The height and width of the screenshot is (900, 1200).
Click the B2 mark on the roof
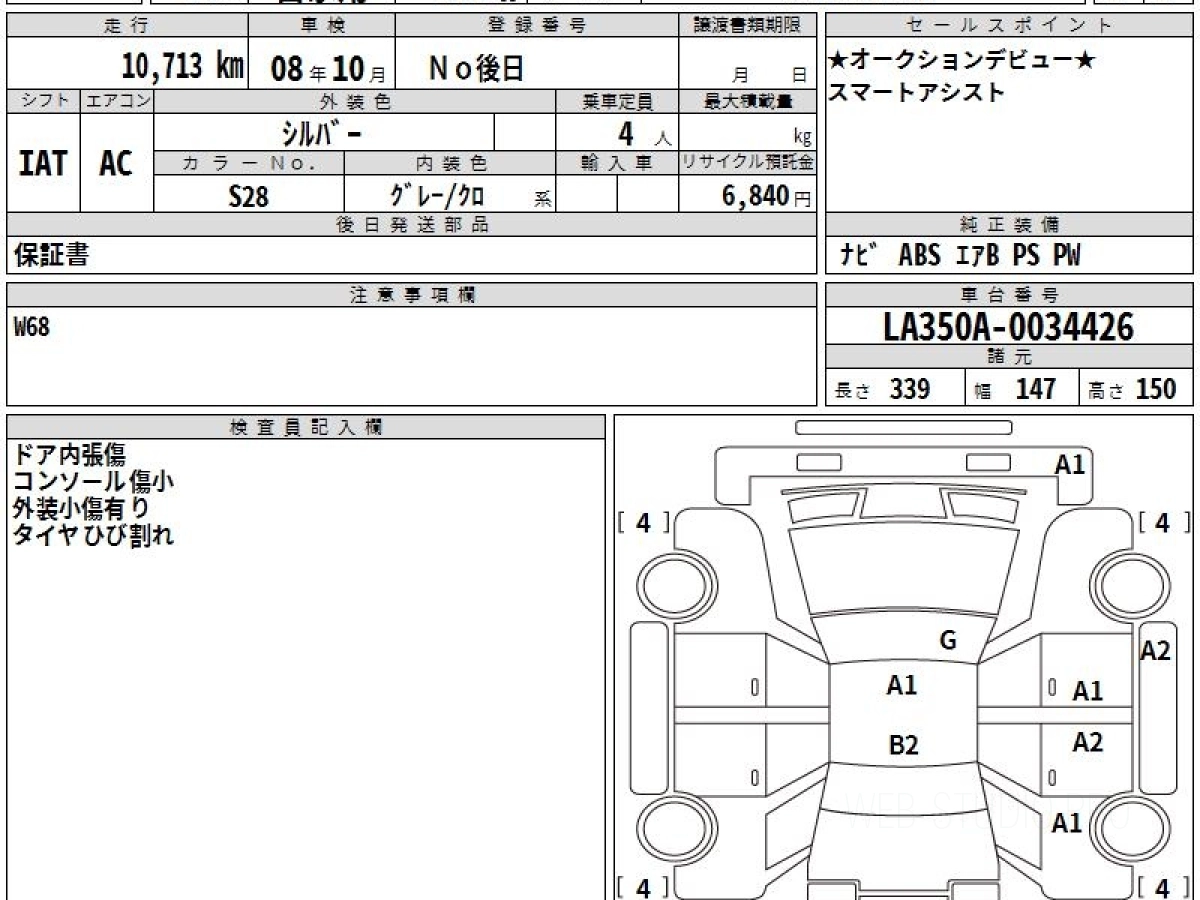point(903,744)
